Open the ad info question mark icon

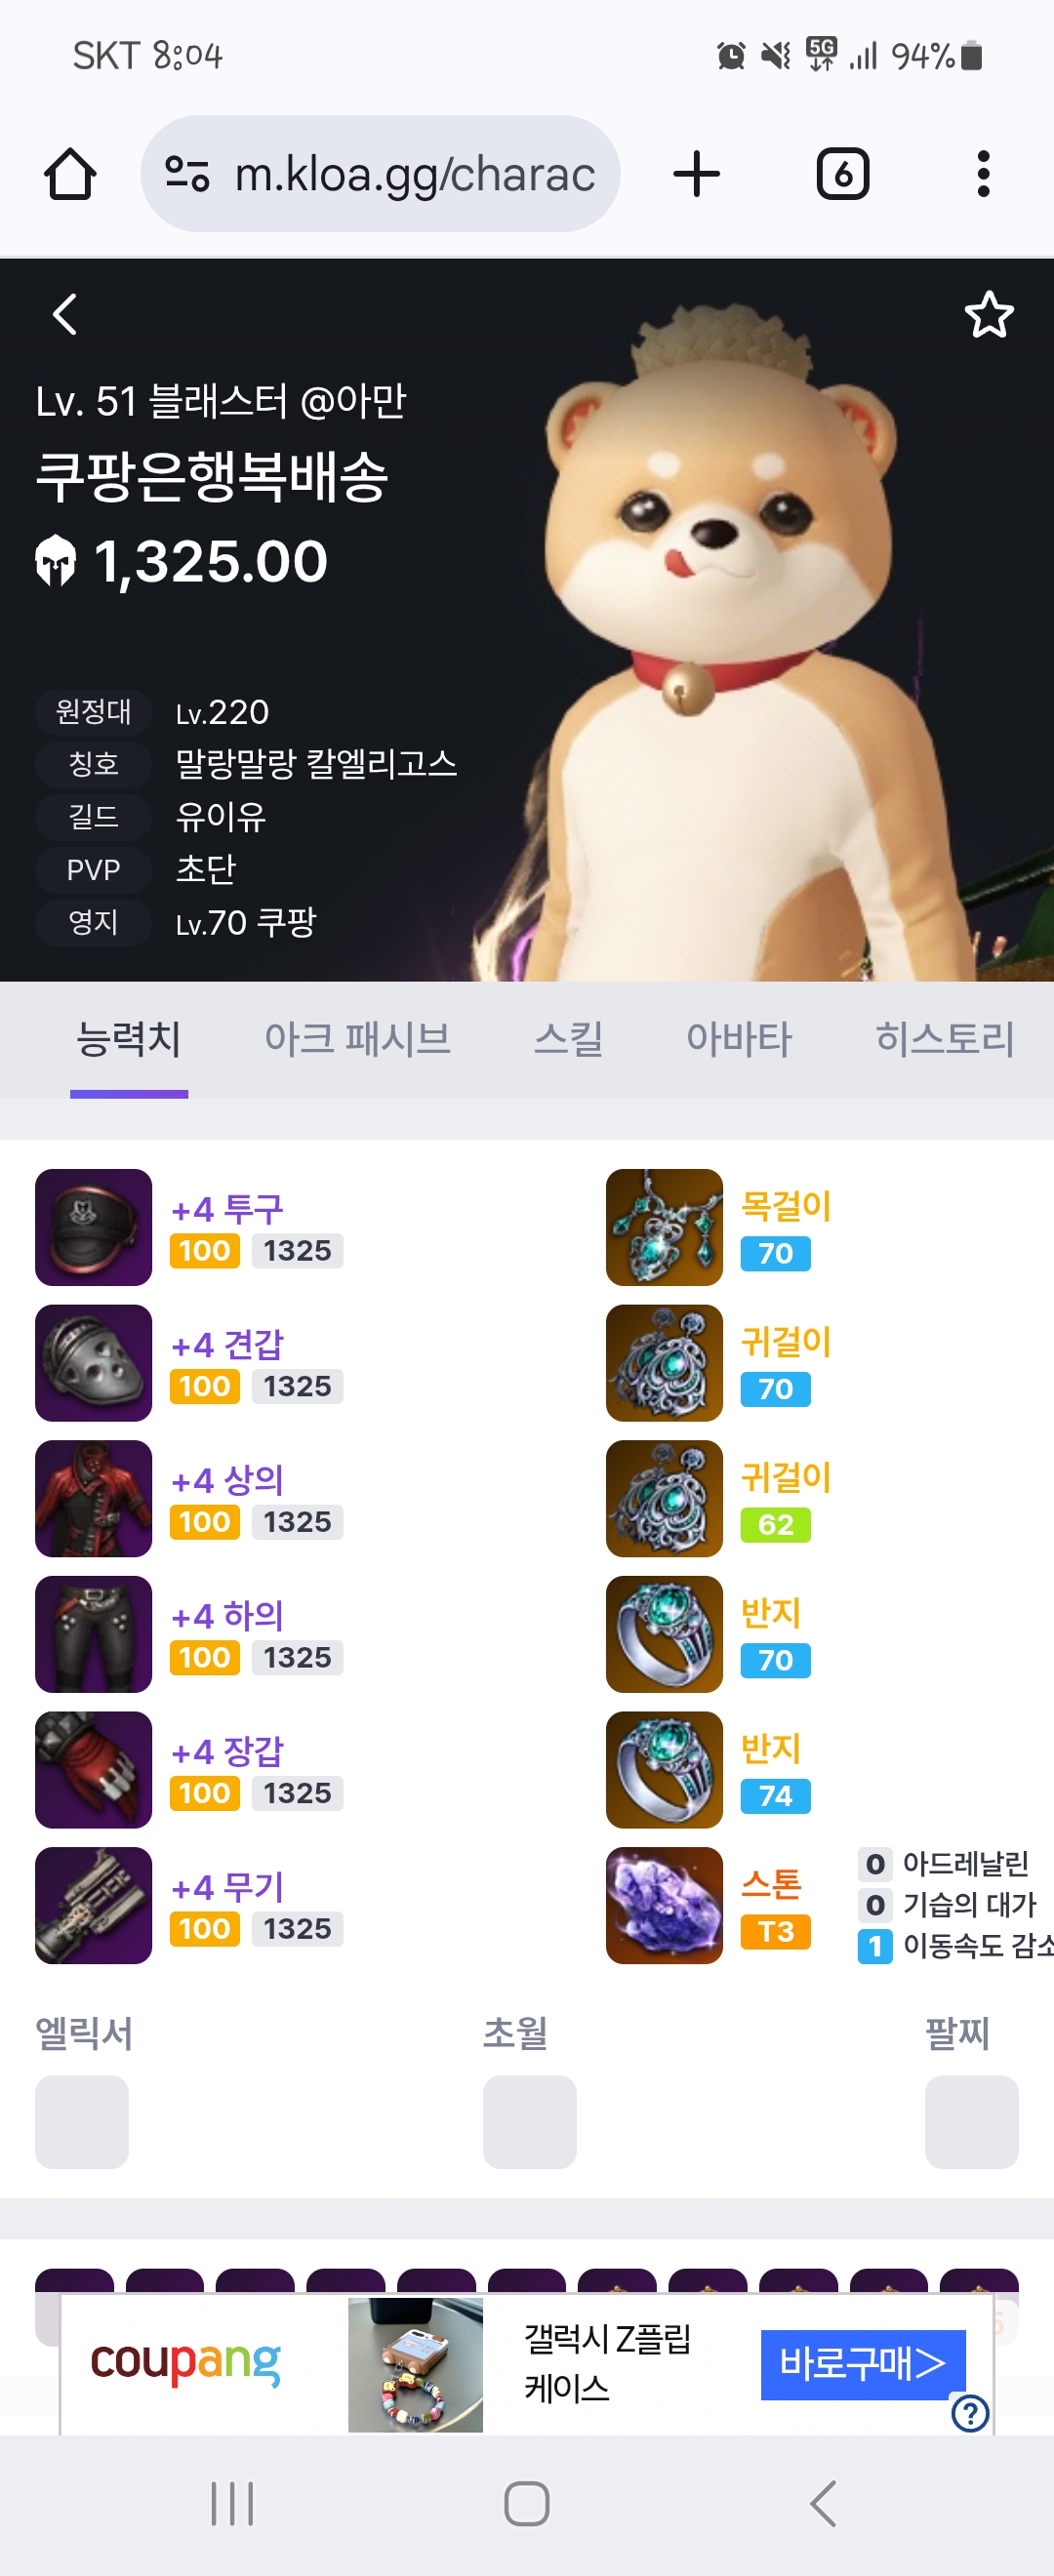(970, 2412)
